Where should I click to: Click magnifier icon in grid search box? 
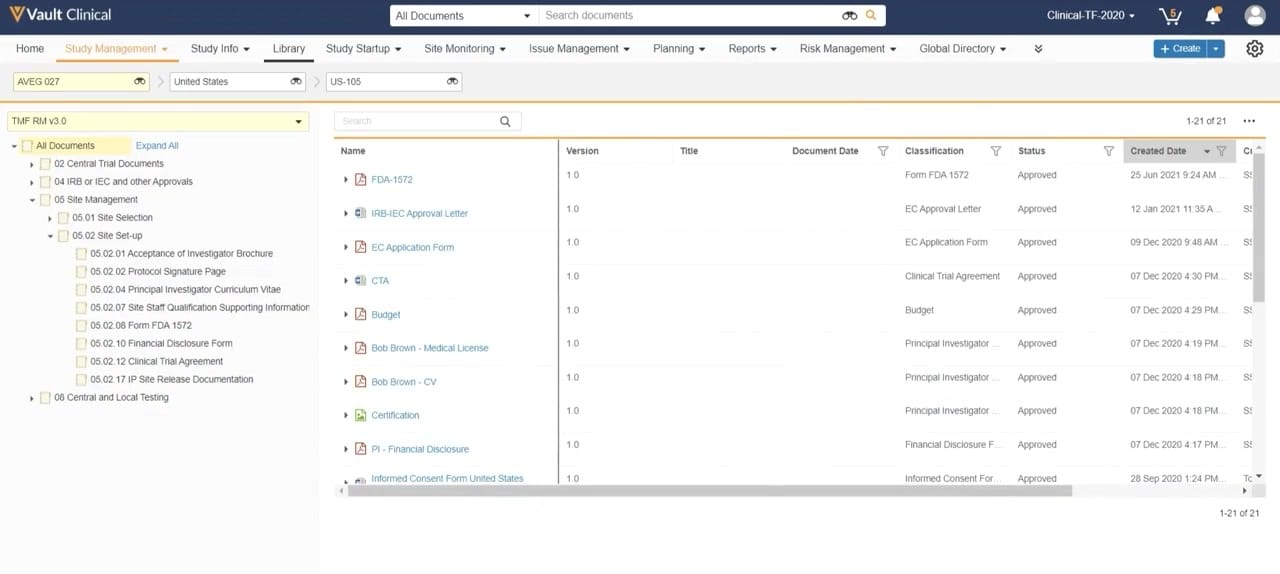[505, 121]
